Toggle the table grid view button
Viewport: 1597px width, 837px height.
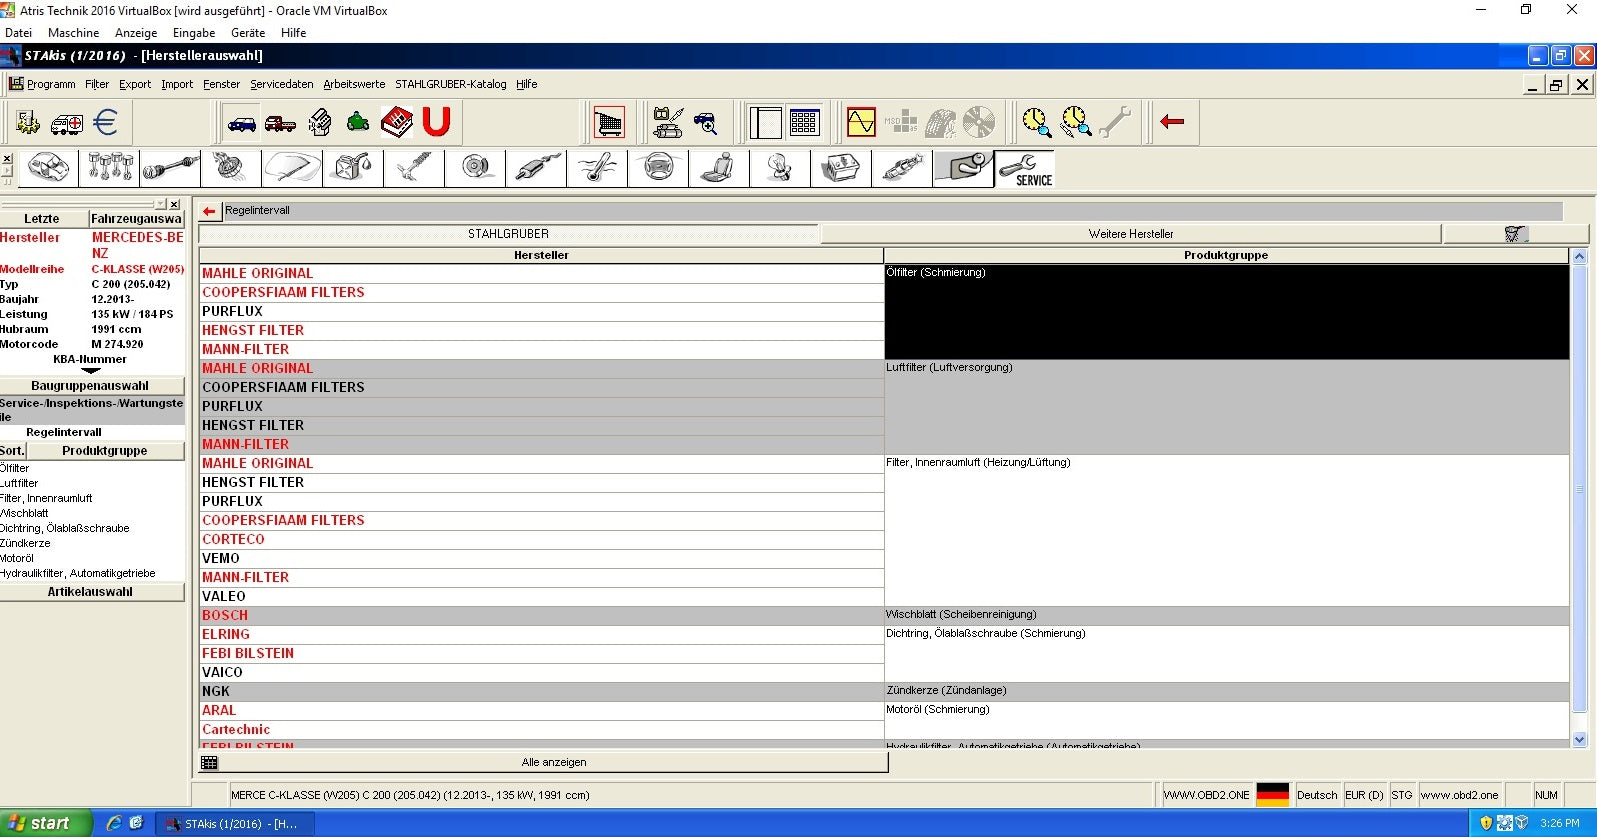point(804,123)
